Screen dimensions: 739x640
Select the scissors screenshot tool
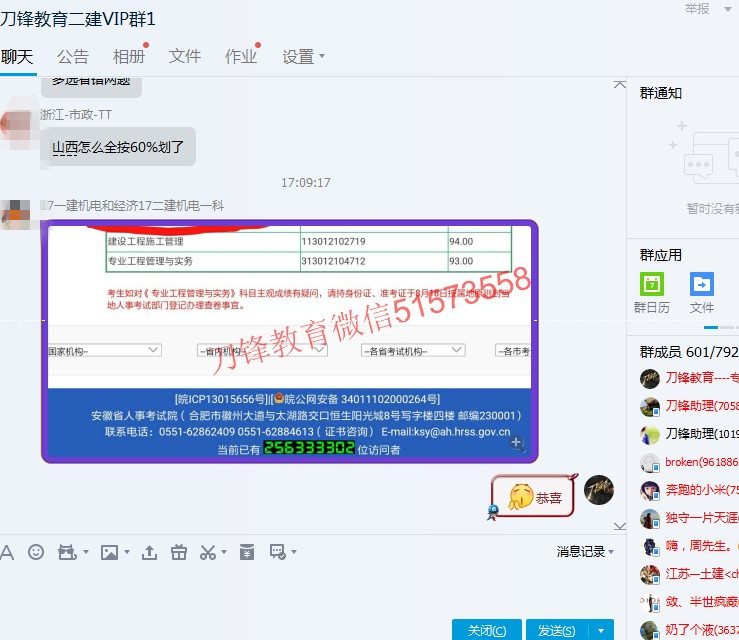(x=207, y=552)
